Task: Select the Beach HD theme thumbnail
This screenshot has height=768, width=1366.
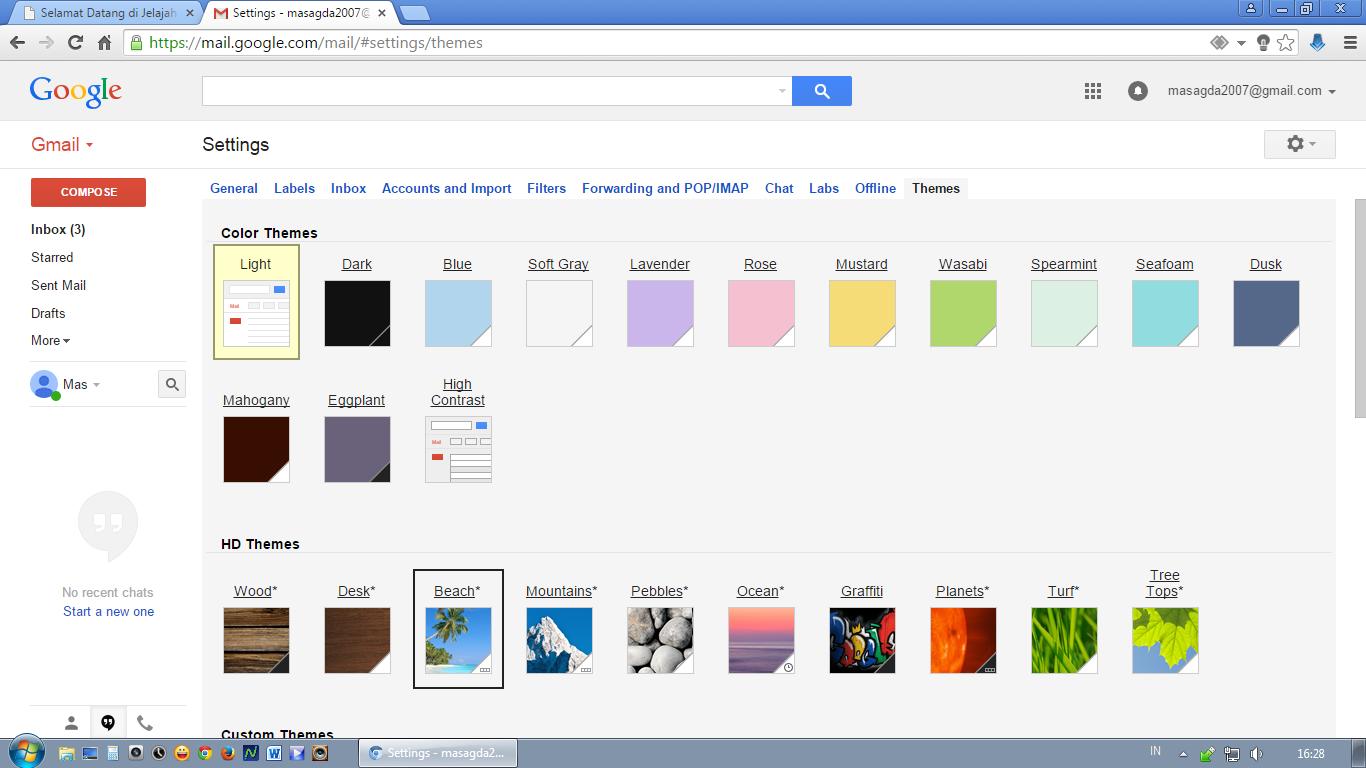Action: coord(458,640)
